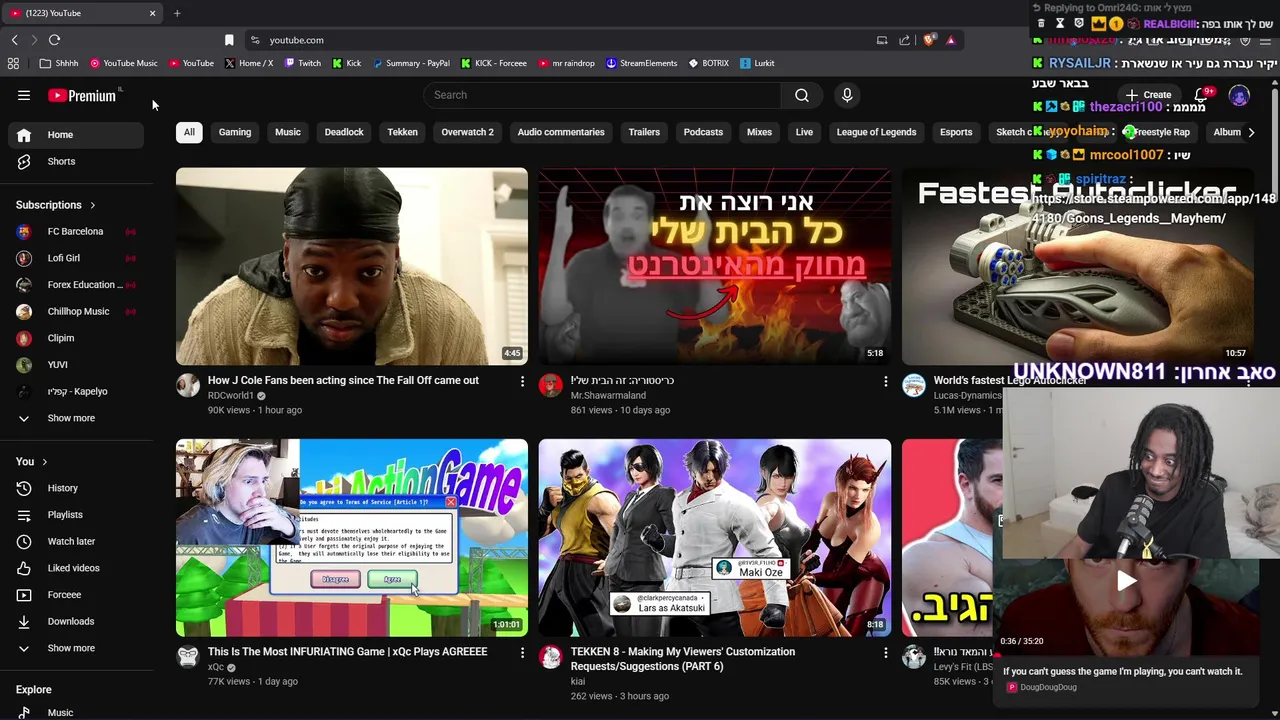Open the You heading chevron

(x=44, y=462)
